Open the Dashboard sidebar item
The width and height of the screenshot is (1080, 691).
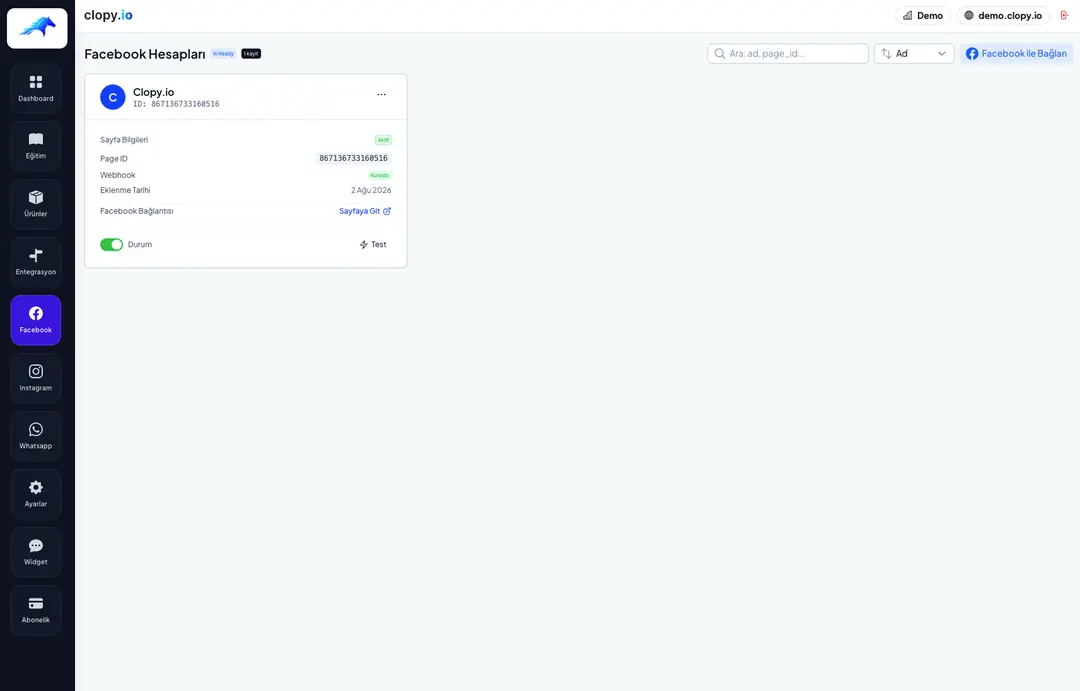click(x=36, y=88)
